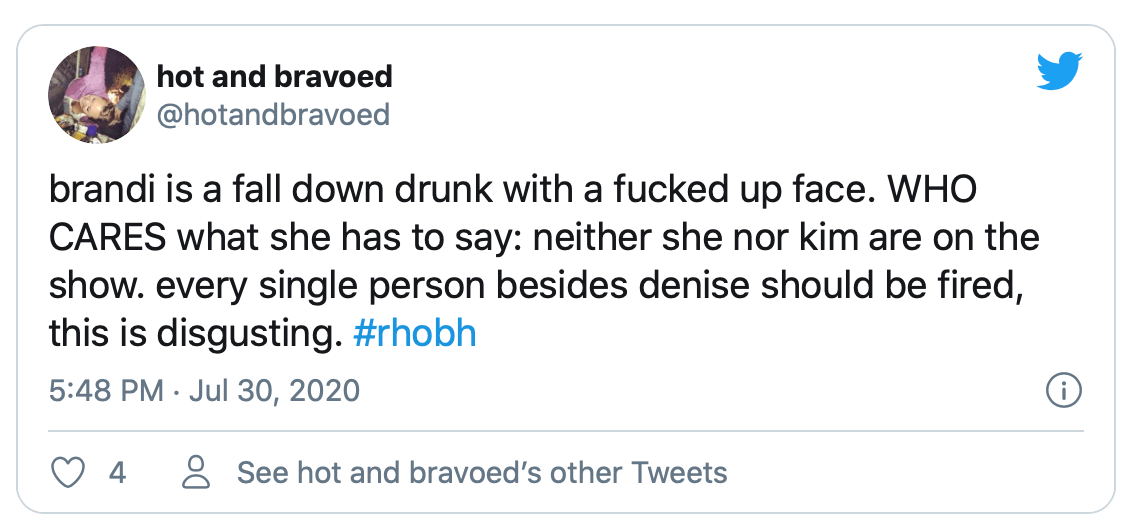Image resolution: width=1148 pixels, height=532 pixels.
Task: Open the "hot and bravoed" display name
Action: coord(274,76)
